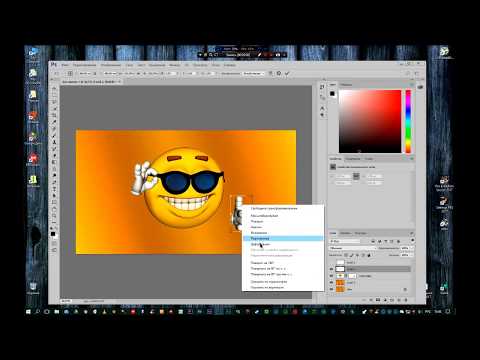Click the delete layer trash icon
Viewport: 480px width, 360px height.
click(406, 300)
